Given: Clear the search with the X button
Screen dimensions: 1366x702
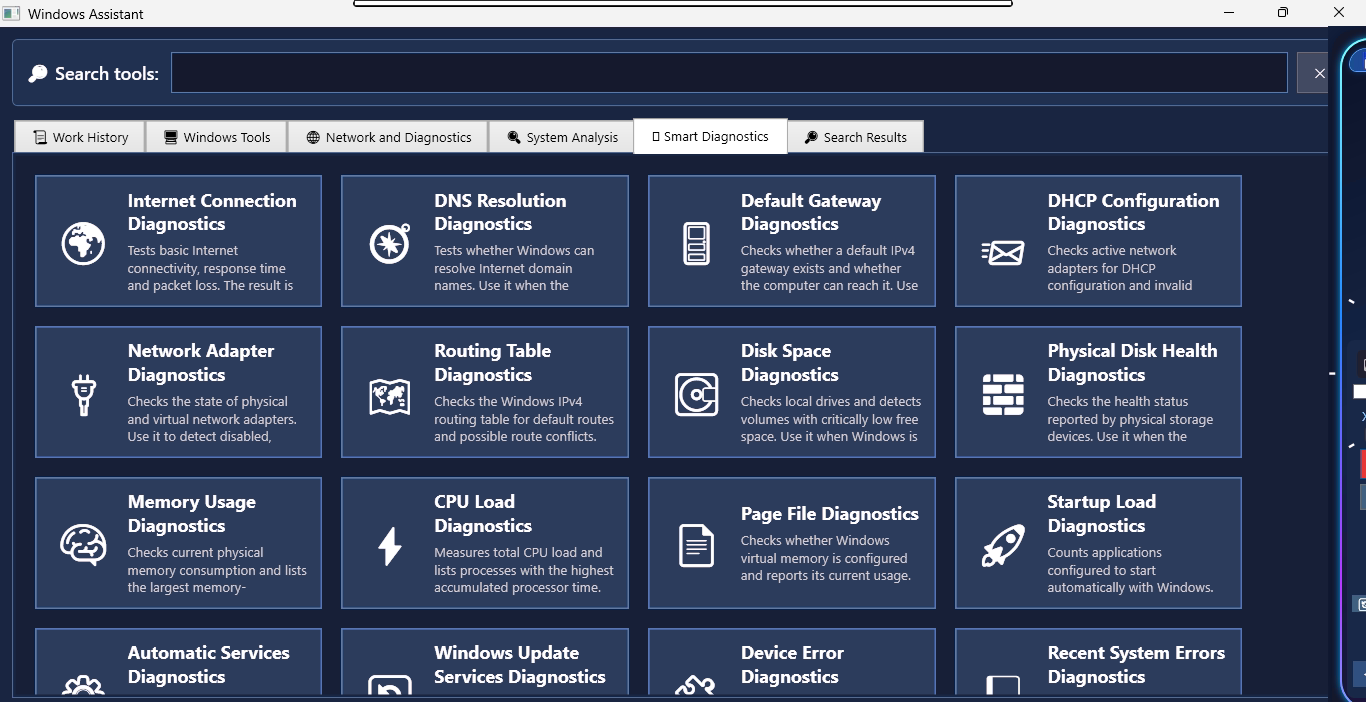Looking at the screenshot, I should [x=1319, y=73].
